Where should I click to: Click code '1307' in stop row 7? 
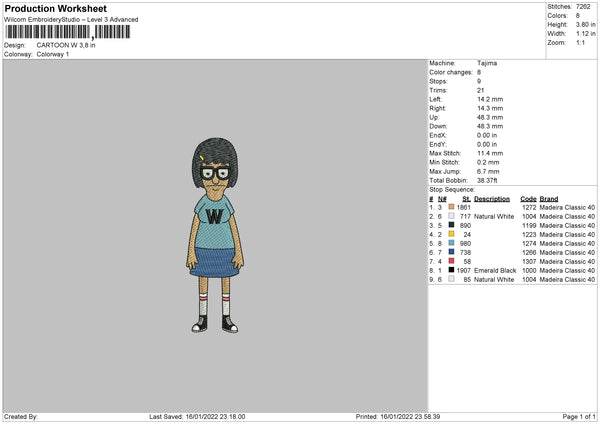529,261
